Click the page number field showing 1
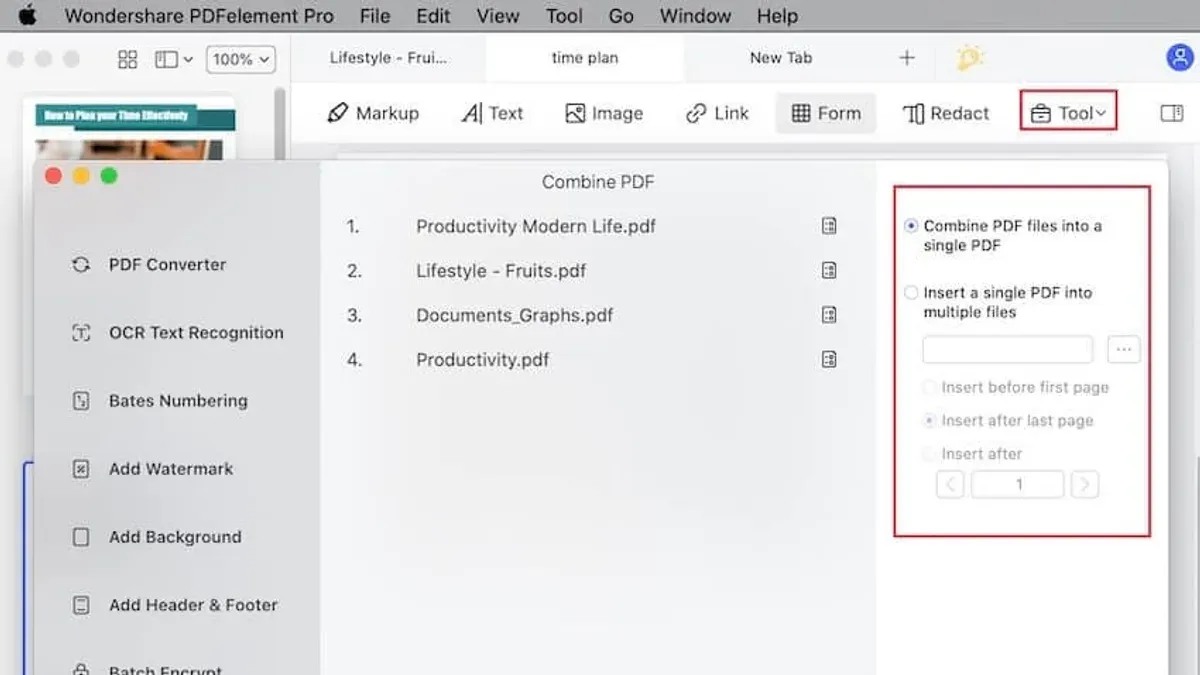The height and width of the screenshot is (675, 1200). [1018, 485]
